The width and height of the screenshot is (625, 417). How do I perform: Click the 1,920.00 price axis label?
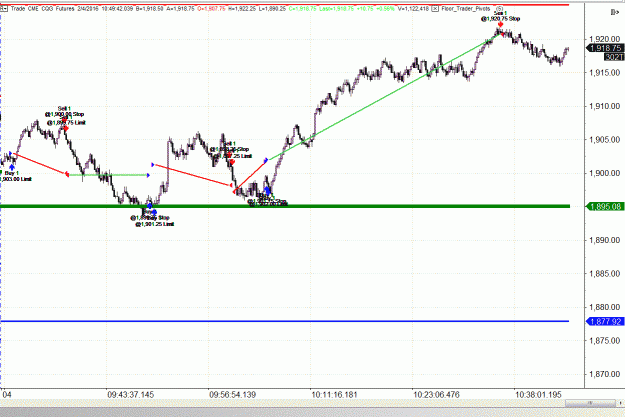[x=605, y=39]
